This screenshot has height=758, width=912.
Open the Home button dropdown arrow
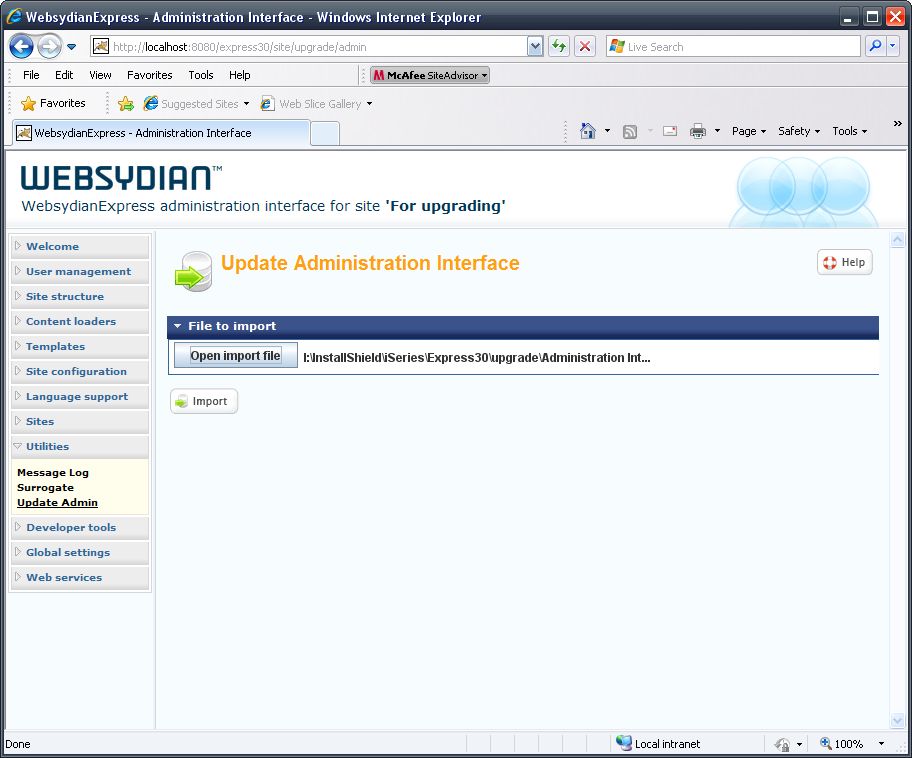[x=607, y=131]
